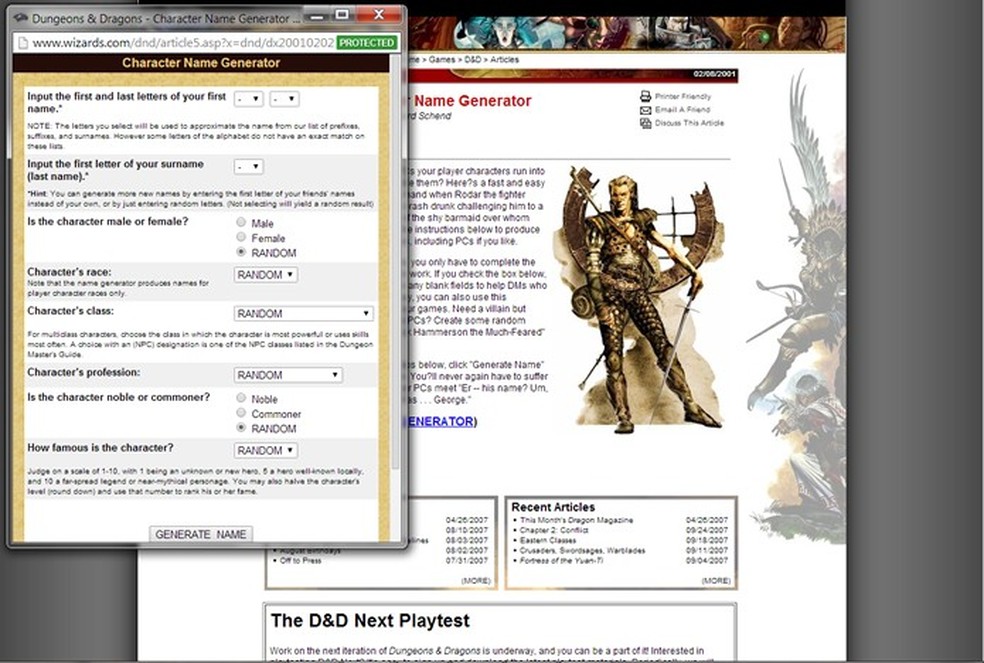Choose Commoner for the noble or commoner question

tap(240, 413)
